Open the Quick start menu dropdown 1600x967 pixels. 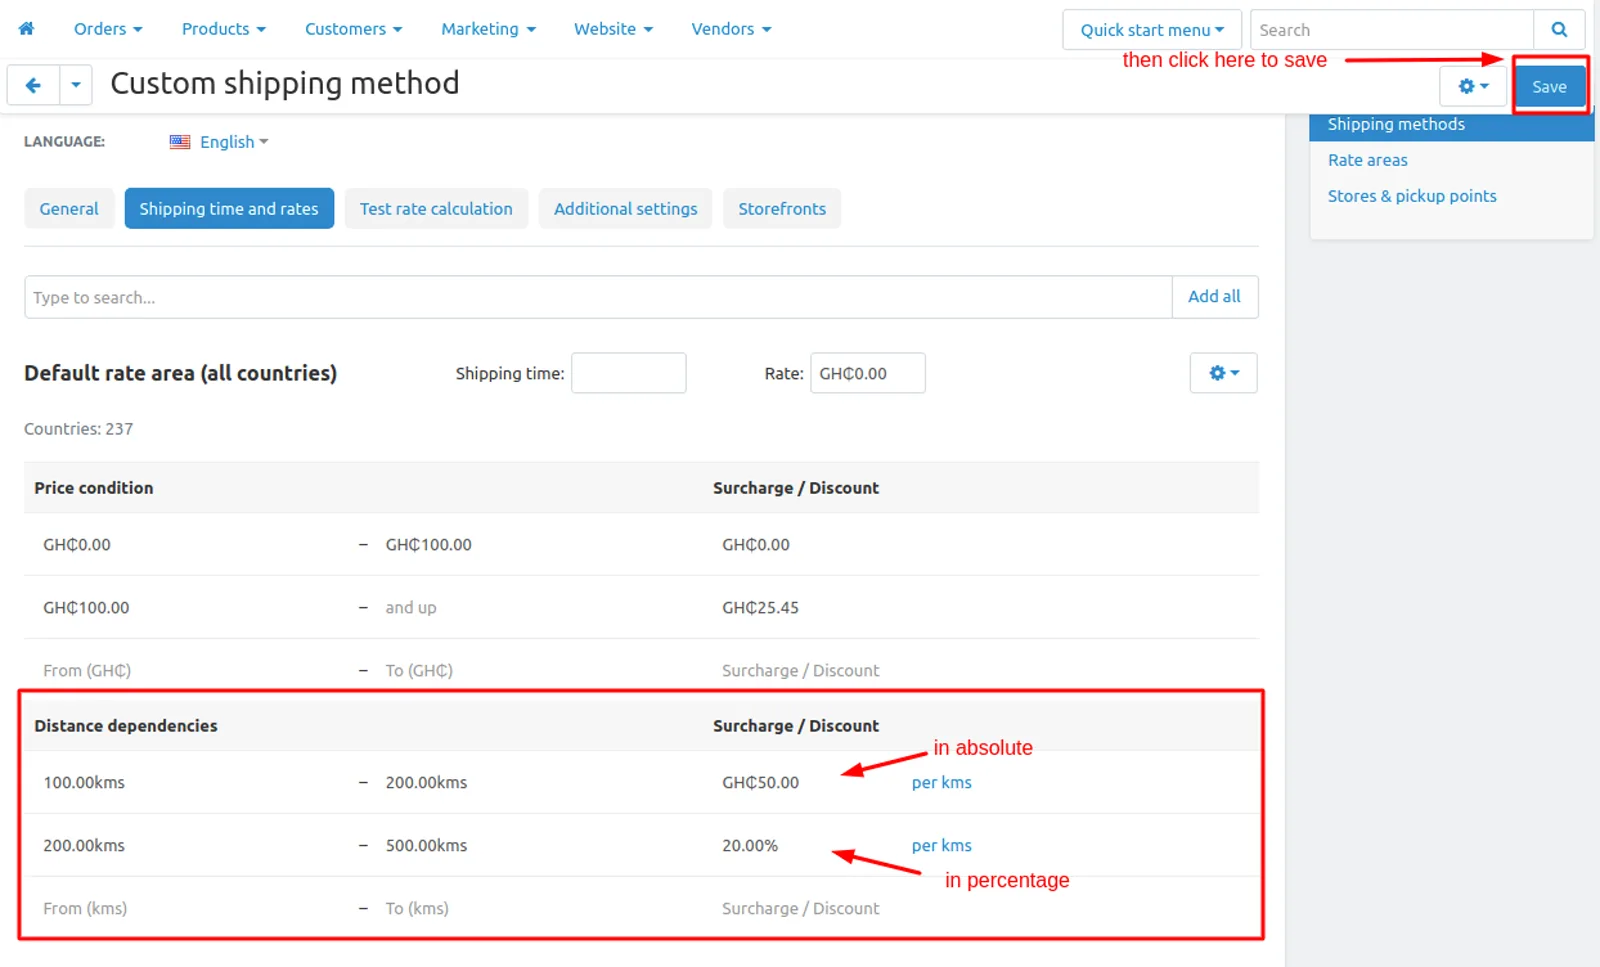pyautogui.click(x=1152, y=30)
